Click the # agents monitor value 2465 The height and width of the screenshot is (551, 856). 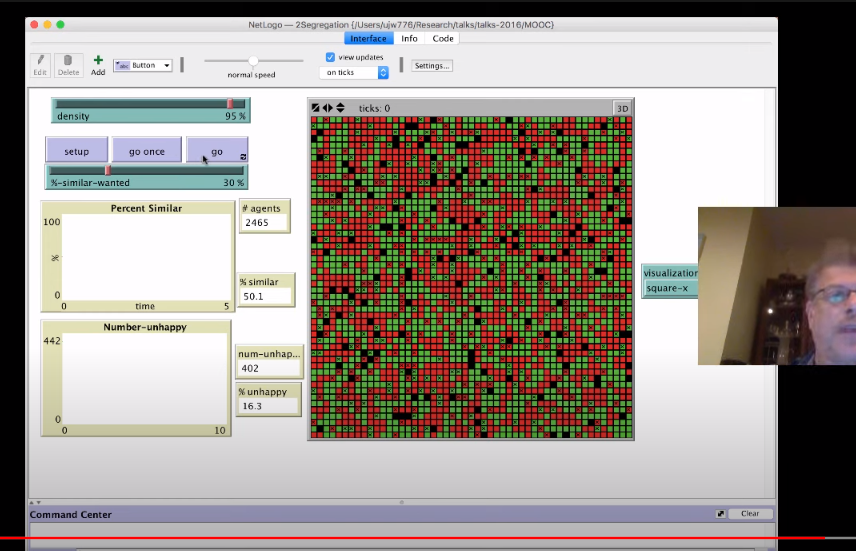(264, 222)
